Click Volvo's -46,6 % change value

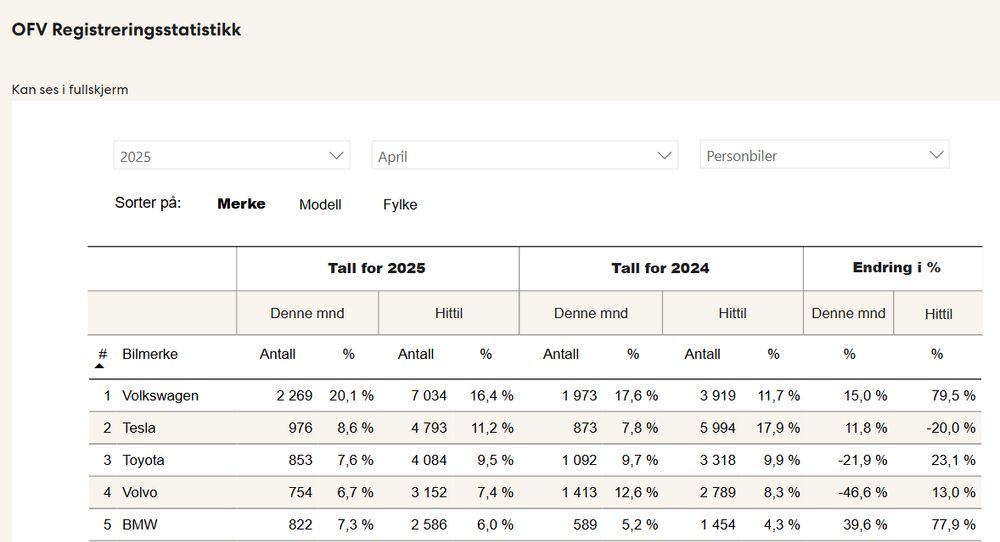862,492
